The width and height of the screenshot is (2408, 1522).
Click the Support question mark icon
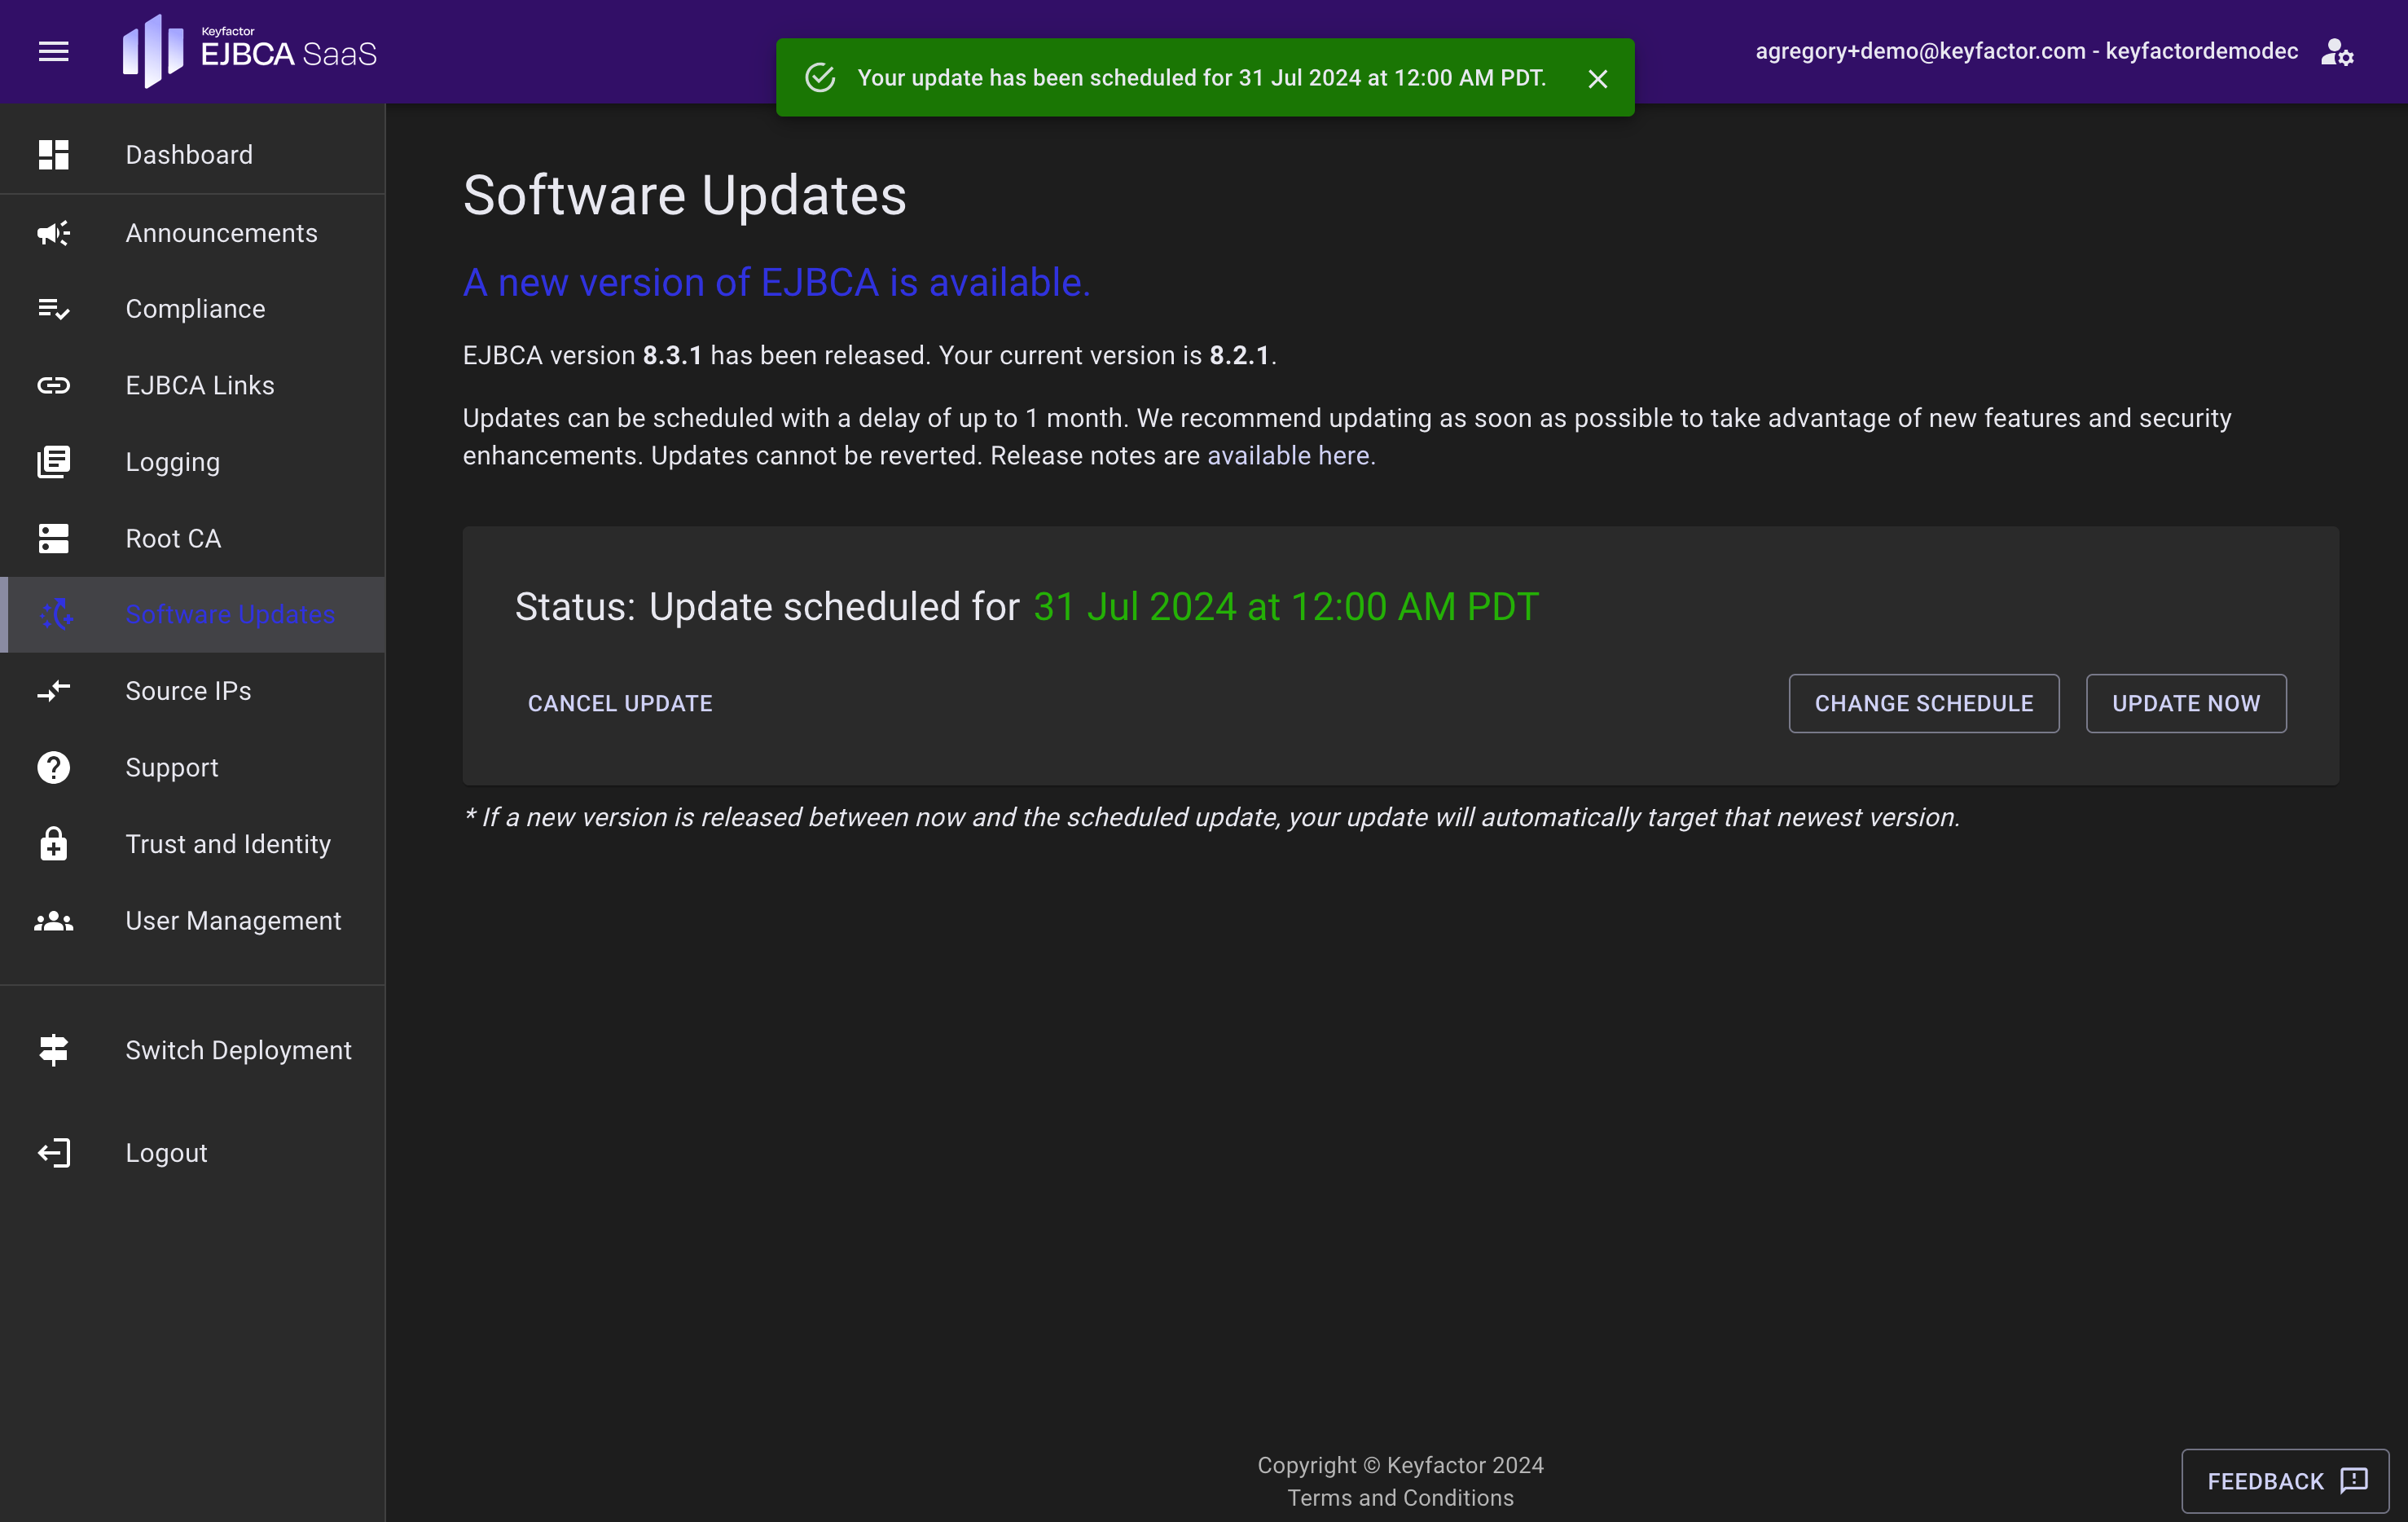53,767
